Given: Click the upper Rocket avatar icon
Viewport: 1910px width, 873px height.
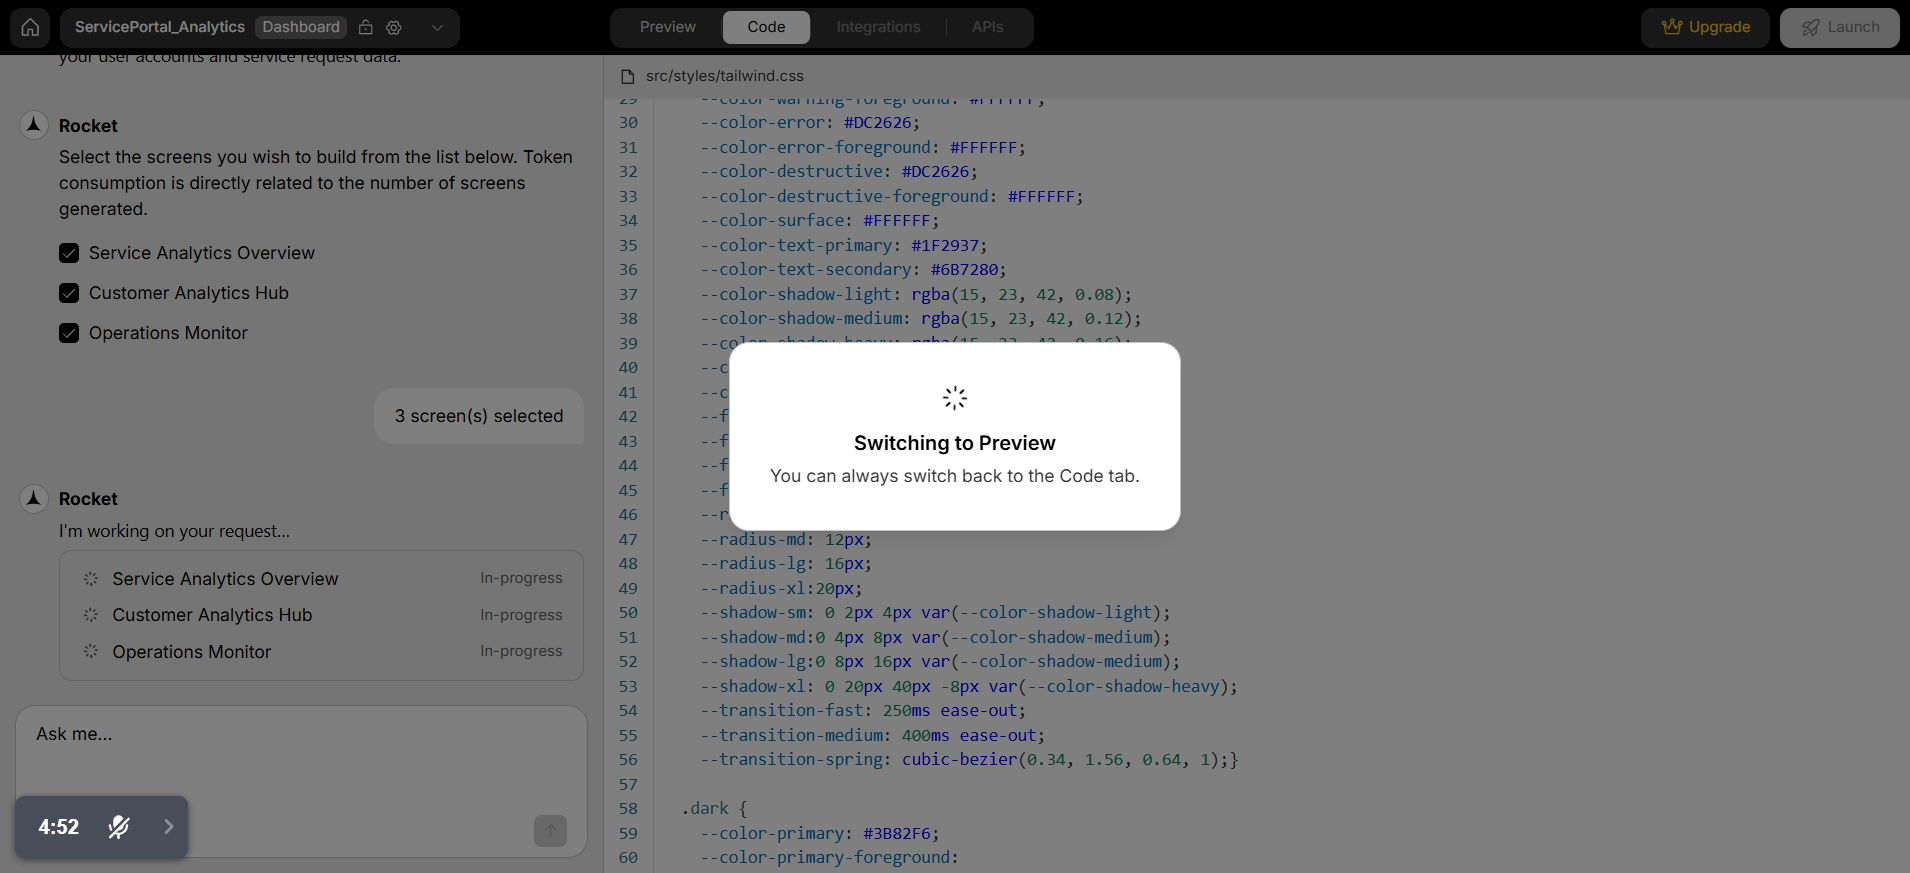Looking at the screenshot, I should 34,125.
